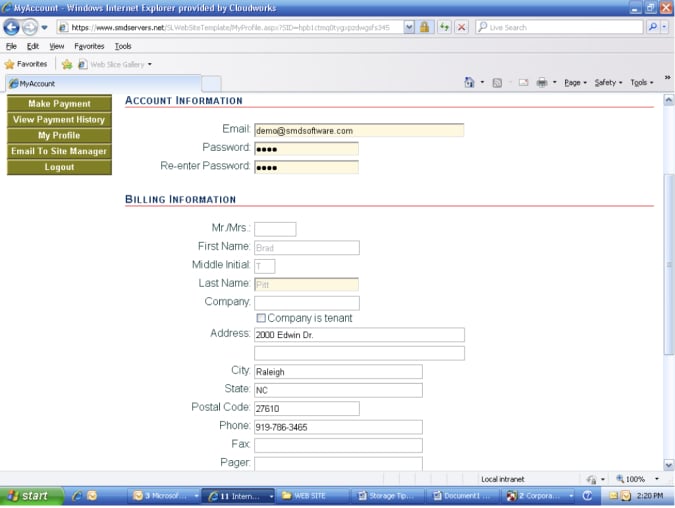Open the Safety dropdown menu
This screenshot has height=508, width=675.
point(608,82)
